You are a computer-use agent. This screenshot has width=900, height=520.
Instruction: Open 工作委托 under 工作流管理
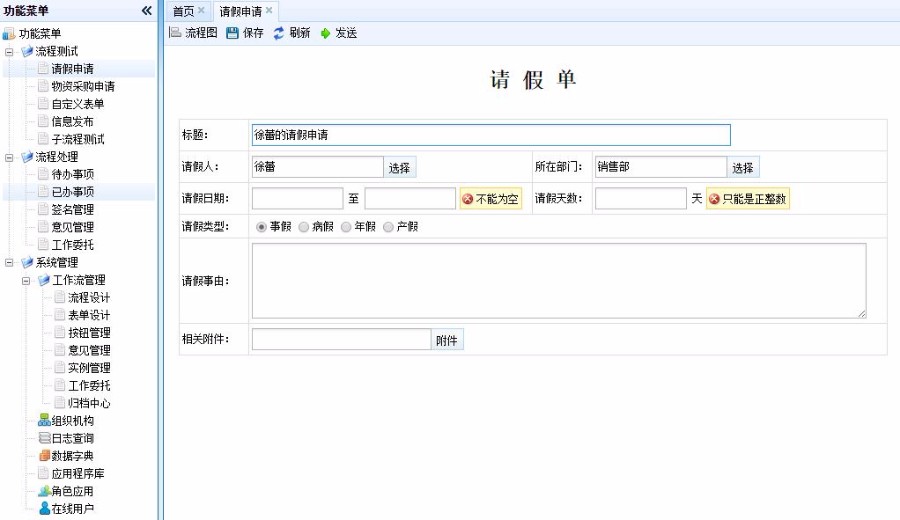89,386
